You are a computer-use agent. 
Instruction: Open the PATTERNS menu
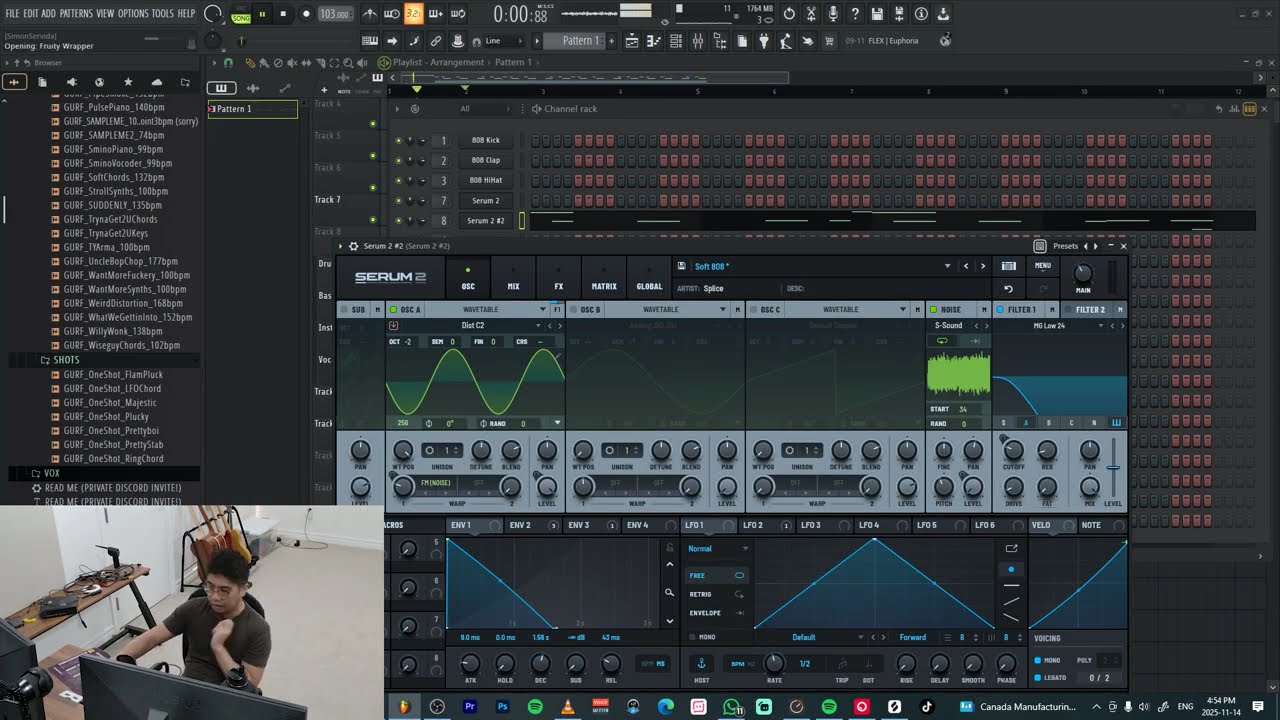pyautogui.click(x=76, y=14)
